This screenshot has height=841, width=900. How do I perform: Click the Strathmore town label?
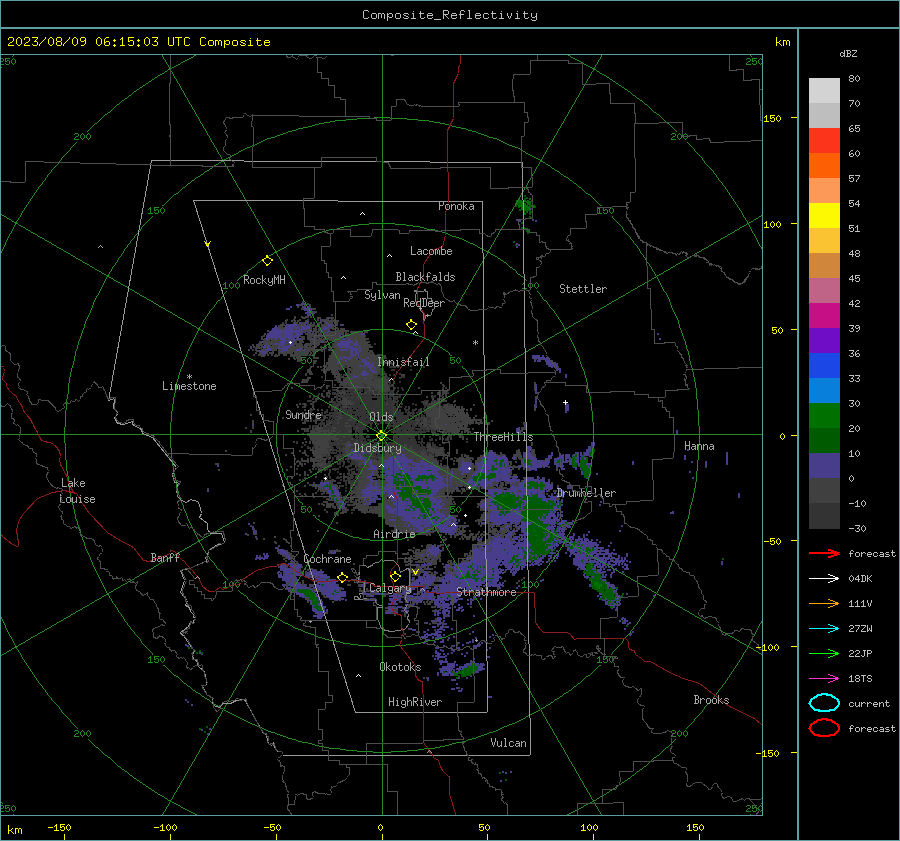pyautogui.click(x=486, y=592)
